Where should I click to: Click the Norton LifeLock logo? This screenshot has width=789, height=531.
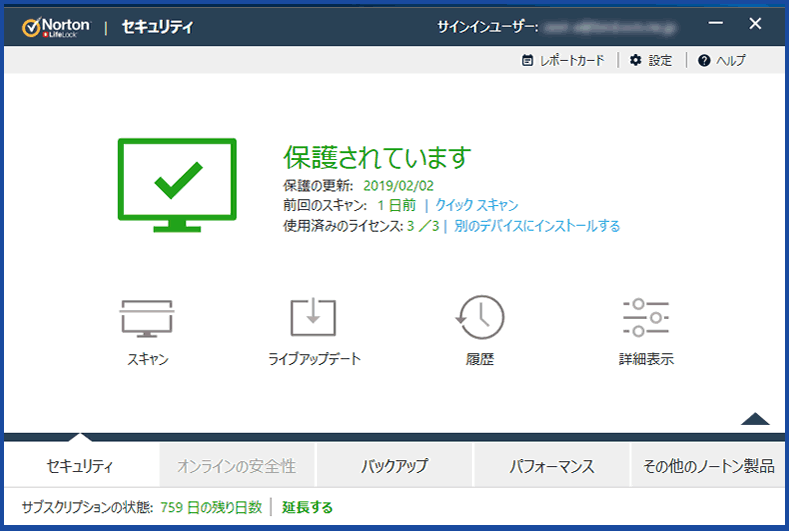(x=56, y=27)
